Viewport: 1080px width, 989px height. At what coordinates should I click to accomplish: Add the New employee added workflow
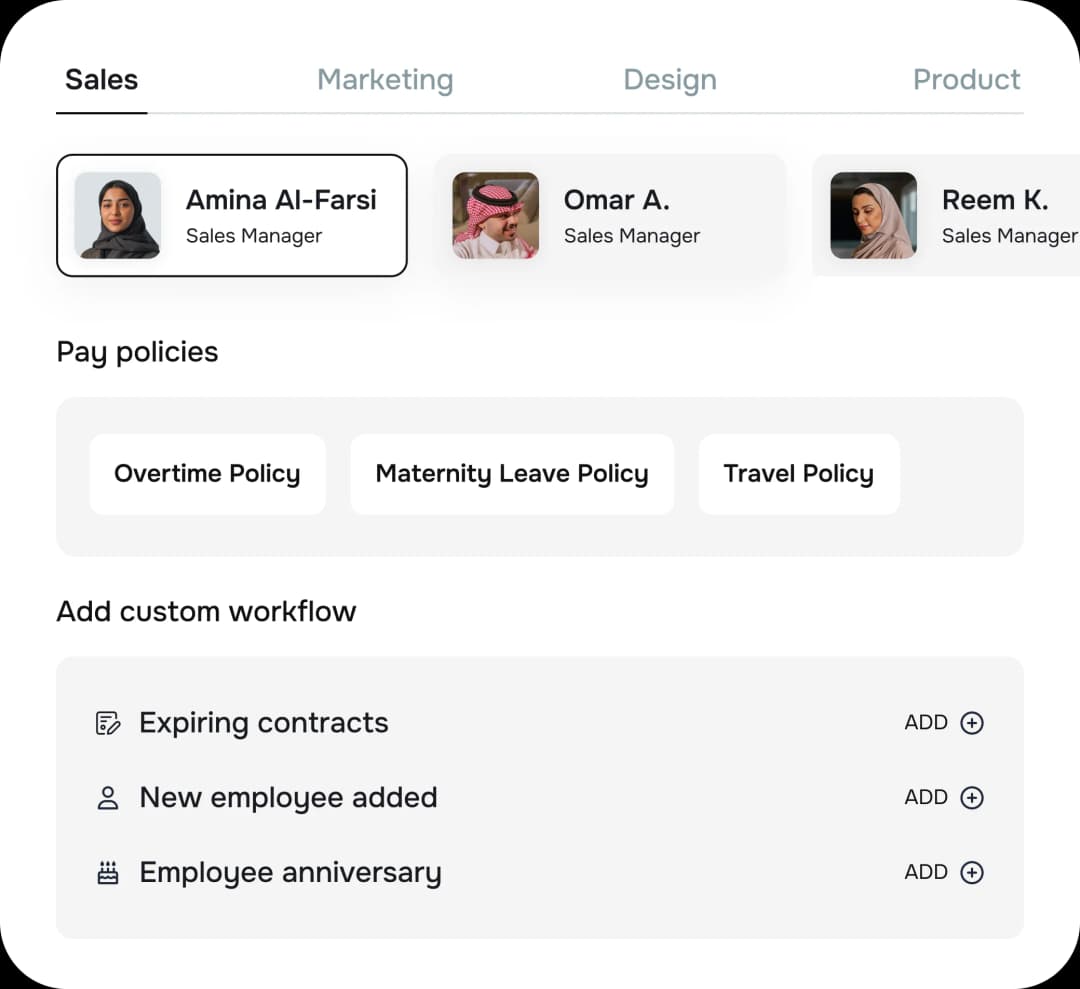[943, 797]
